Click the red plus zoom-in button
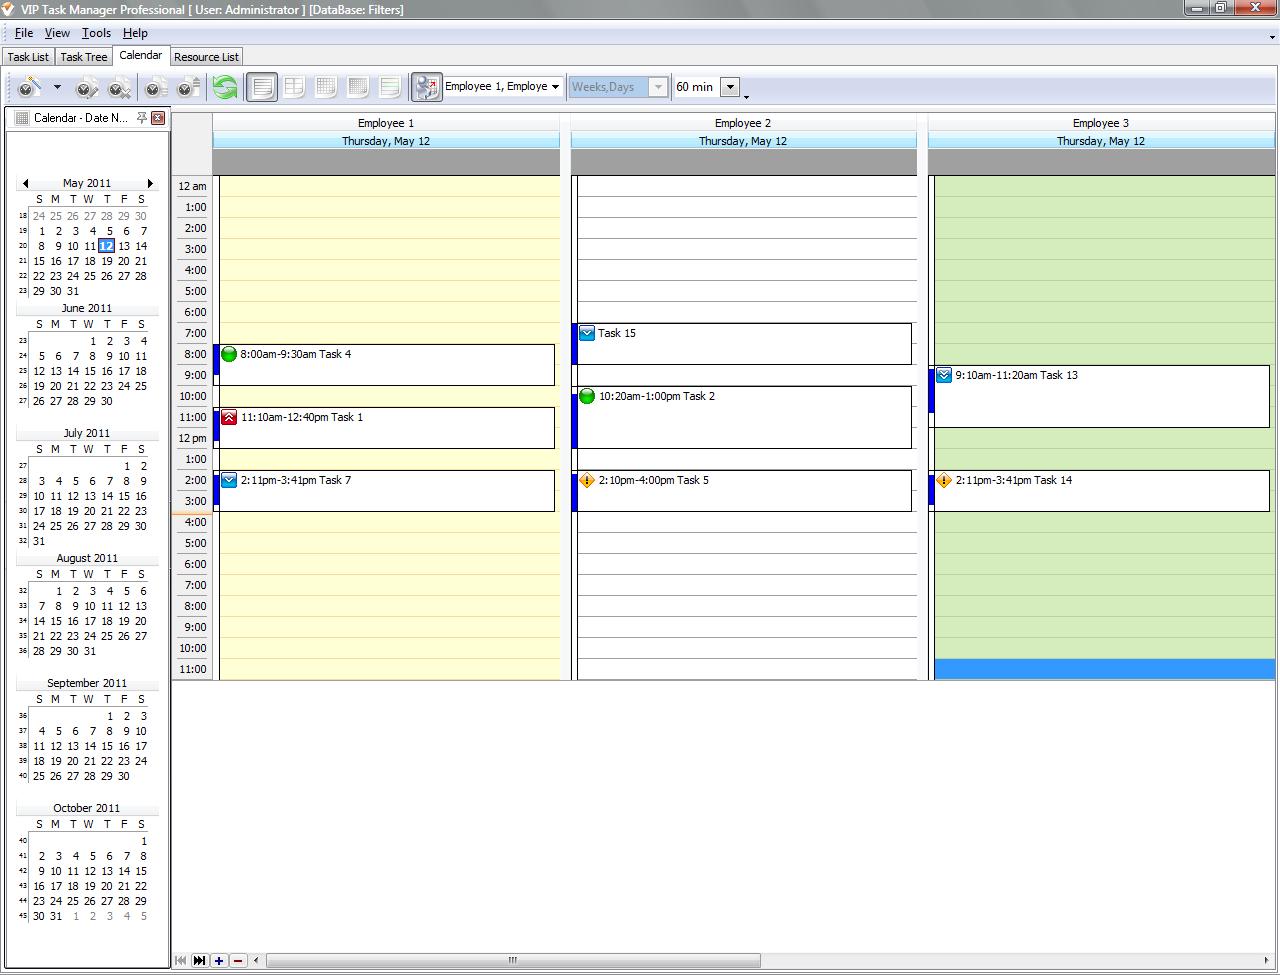Image resolution: width=1280 pixels, height=975 pixels. [x=219, y=961]
